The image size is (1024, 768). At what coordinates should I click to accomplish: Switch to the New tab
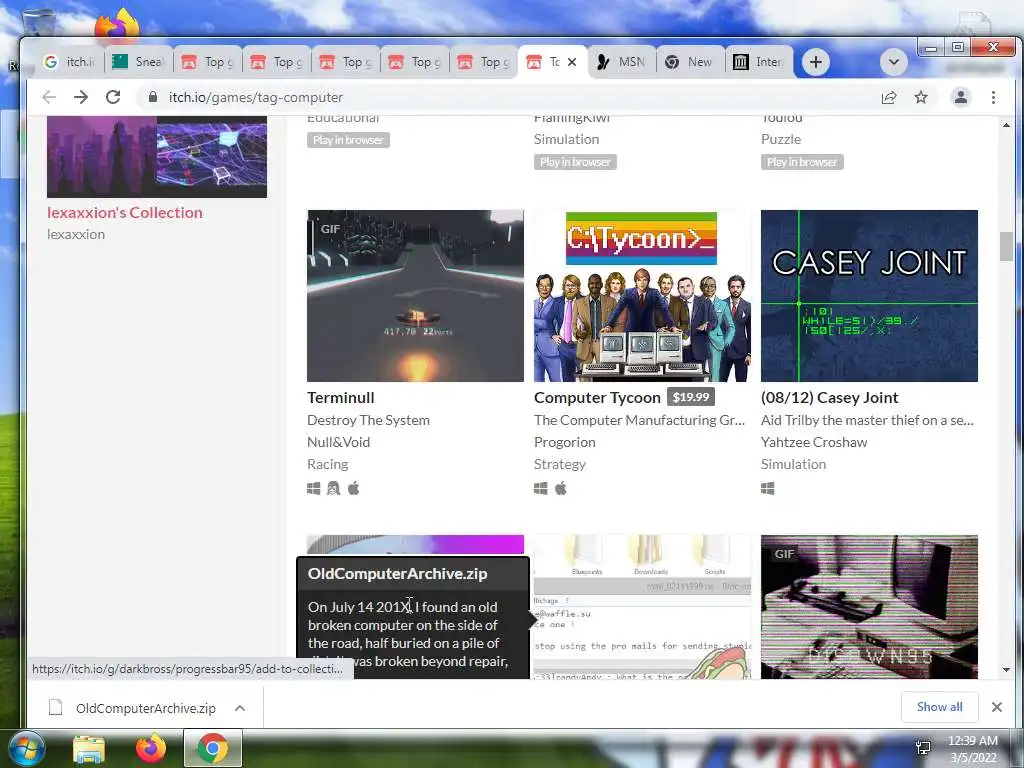pos(690,62)
